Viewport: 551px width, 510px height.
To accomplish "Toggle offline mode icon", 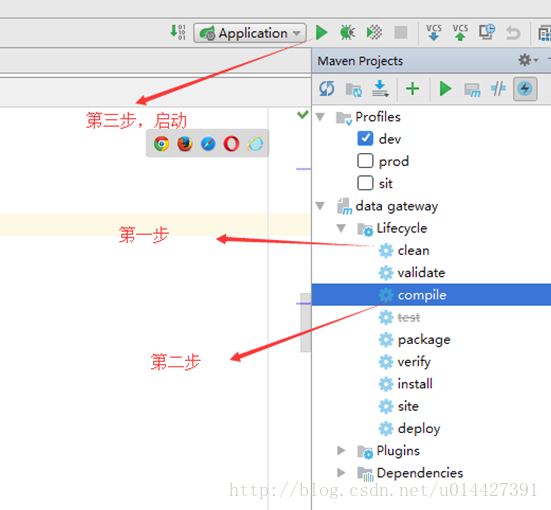I will click(498, 89).
